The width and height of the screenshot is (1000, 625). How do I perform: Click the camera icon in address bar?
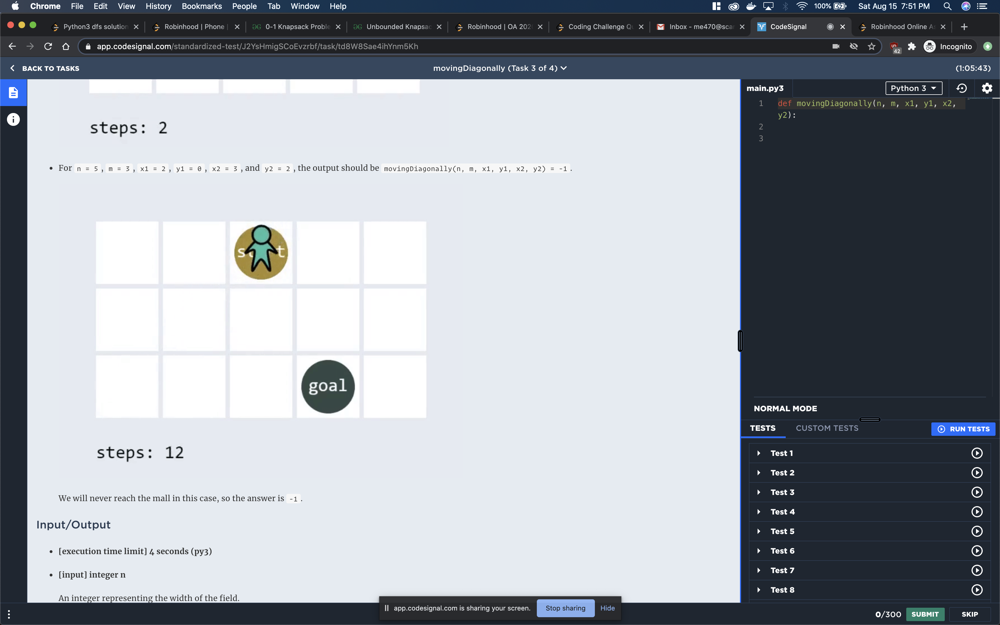835,46
